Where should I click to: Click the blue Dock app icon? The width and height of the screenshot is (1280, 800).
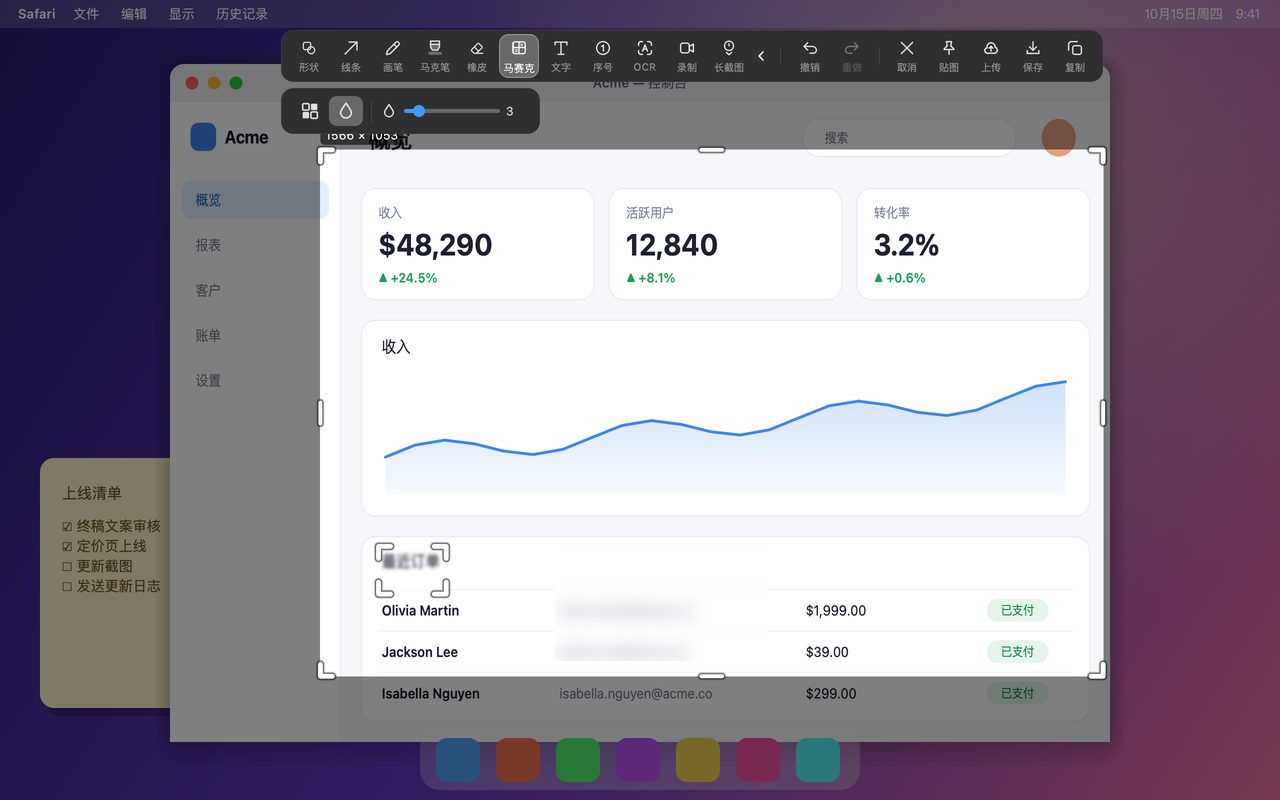(x=458, y=760)
